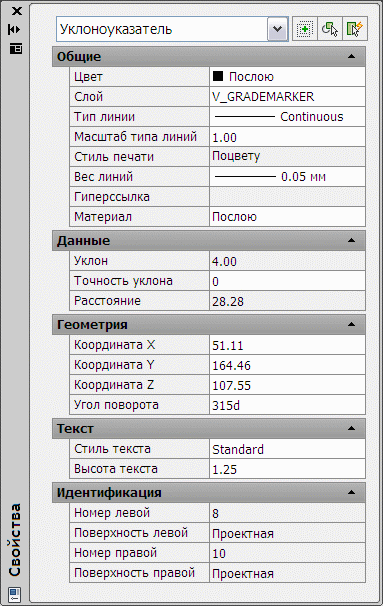Click Номер левой value 8
The height and width of the screenshot is (606, 383).
(288, 513)
